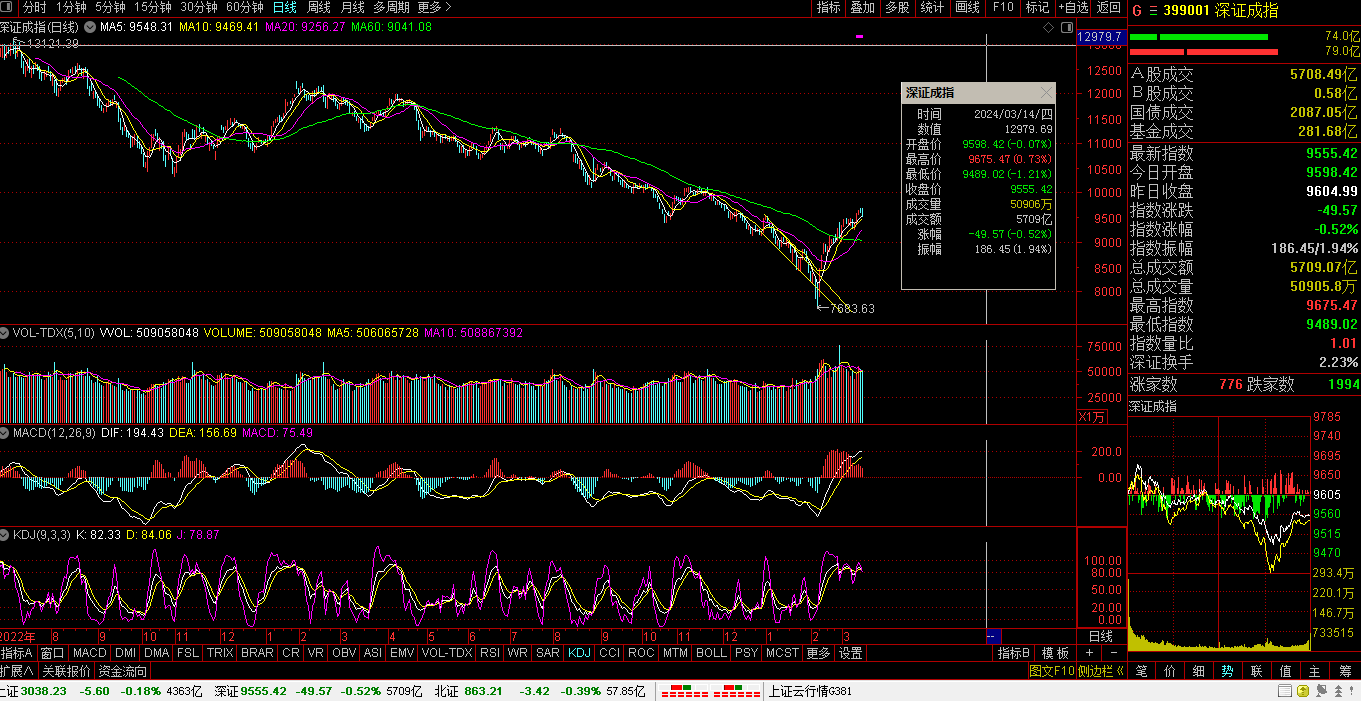Image resolution: width=1361 pixels, height=701 pixels.
Task: Open the 统计 statistics menu
Action: pyautogui.click(x=932, y=7)
